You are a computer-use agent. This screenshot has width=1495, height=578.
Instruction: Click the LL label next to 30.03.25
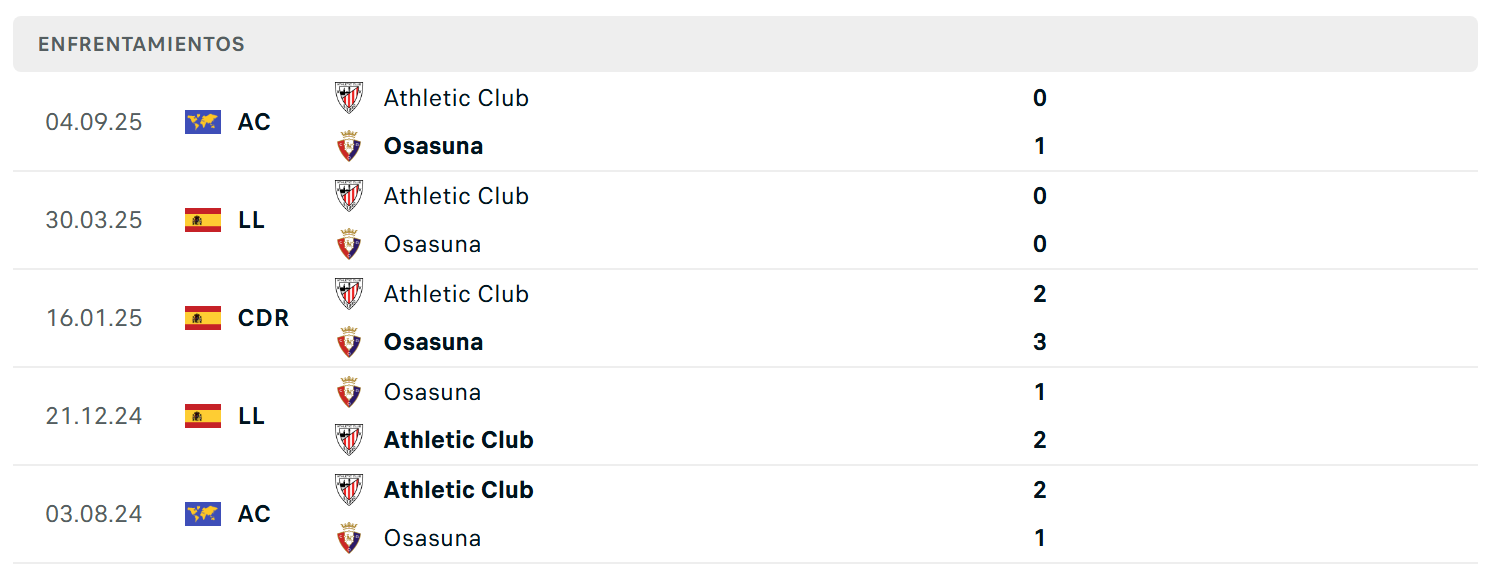pos(251,220)
